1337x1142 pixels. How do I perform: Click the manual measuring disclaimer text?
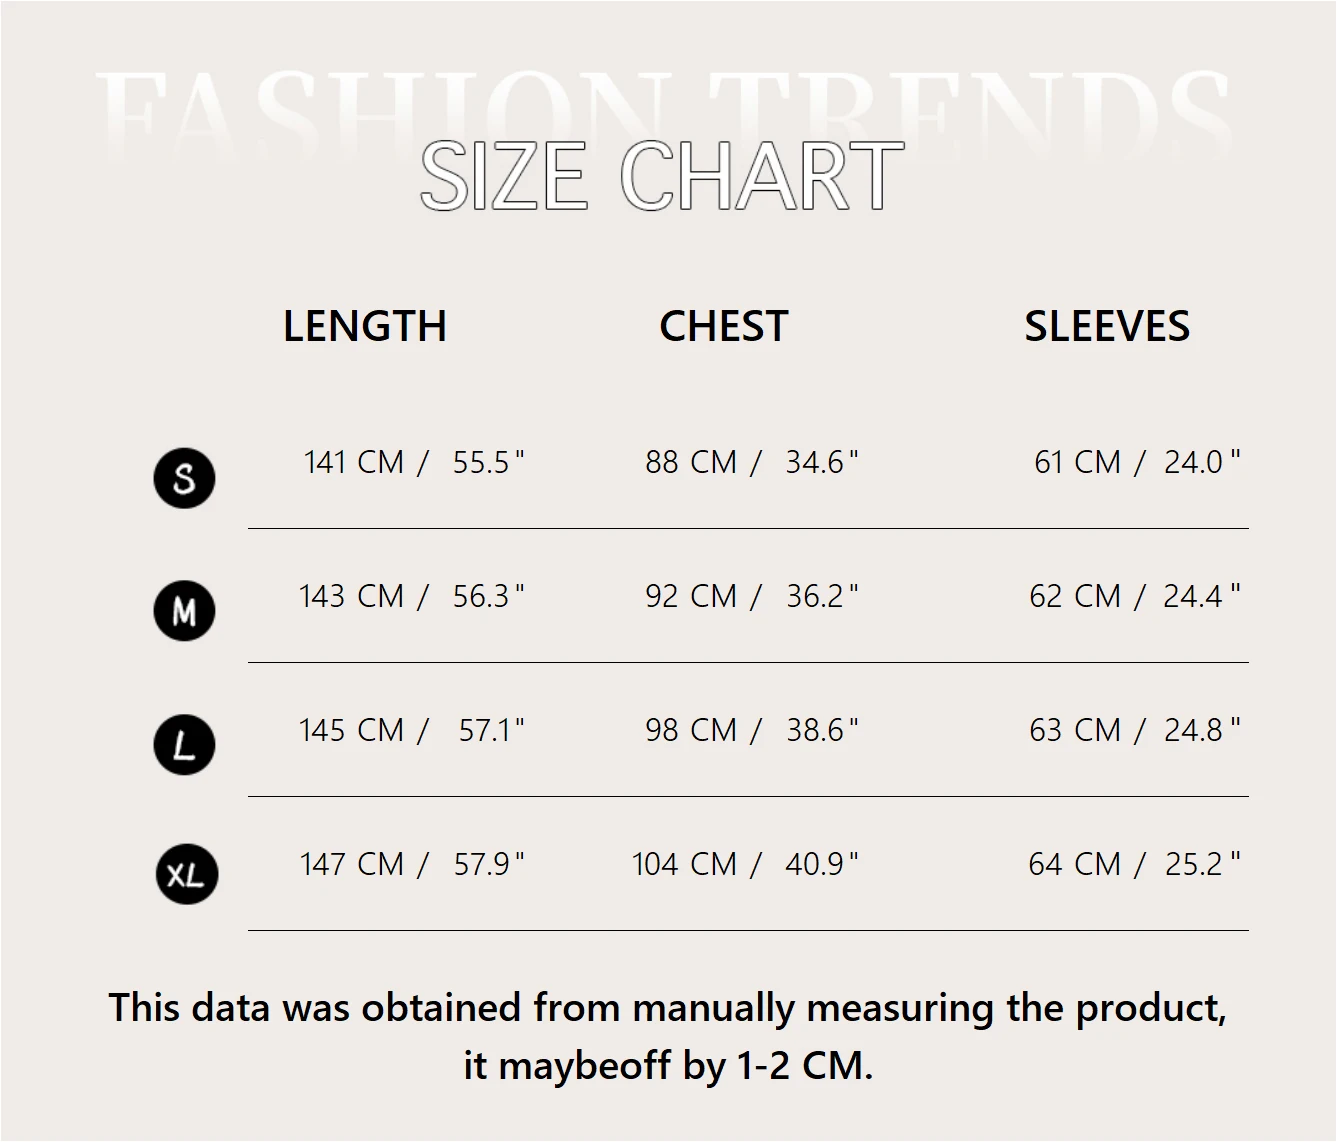click(x=668, y=1036)
